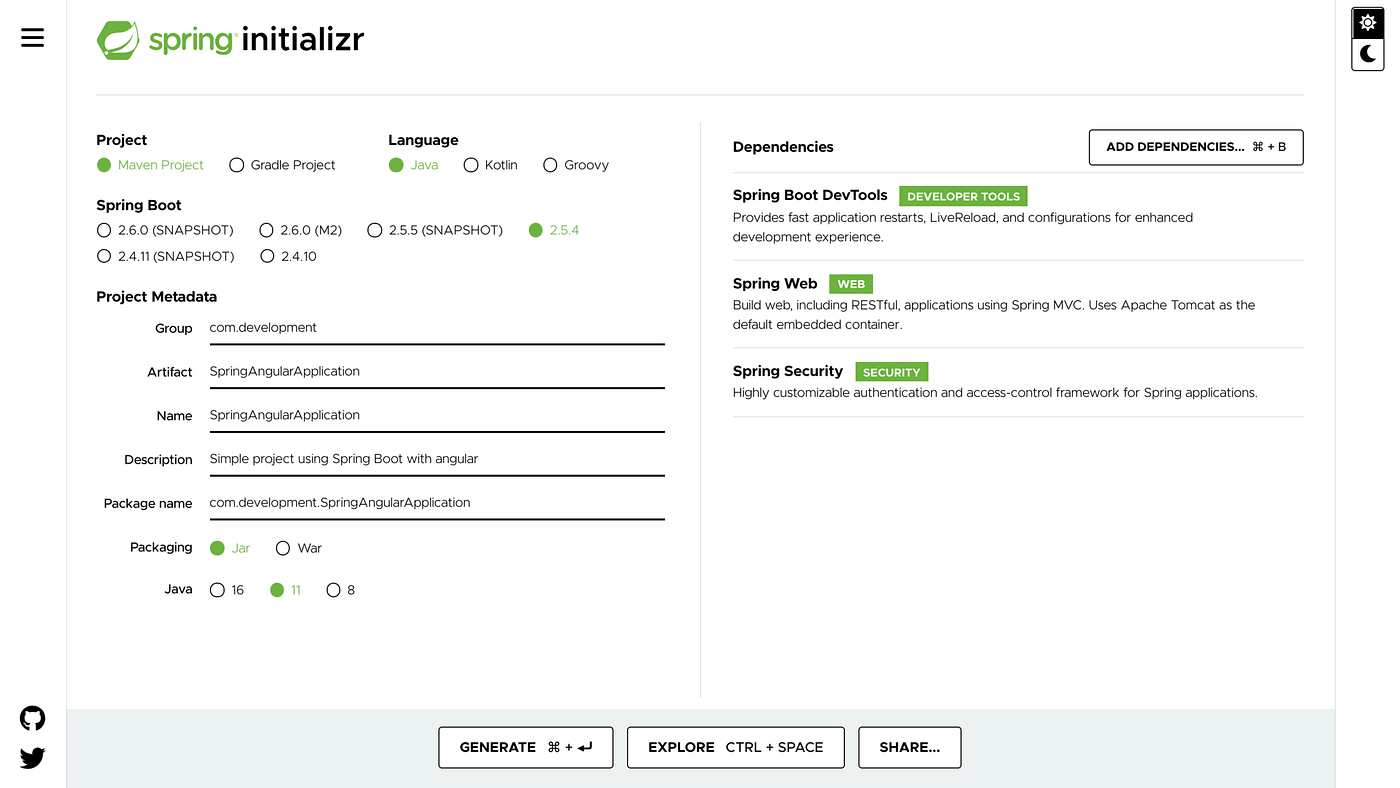
Task: Click the DEVELOPER TOOLS tag badge
Action: (x=963, y=197)
